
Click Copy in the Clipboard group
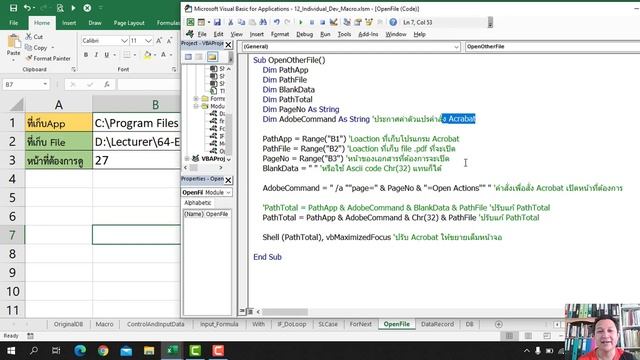(x=36, y=48)
